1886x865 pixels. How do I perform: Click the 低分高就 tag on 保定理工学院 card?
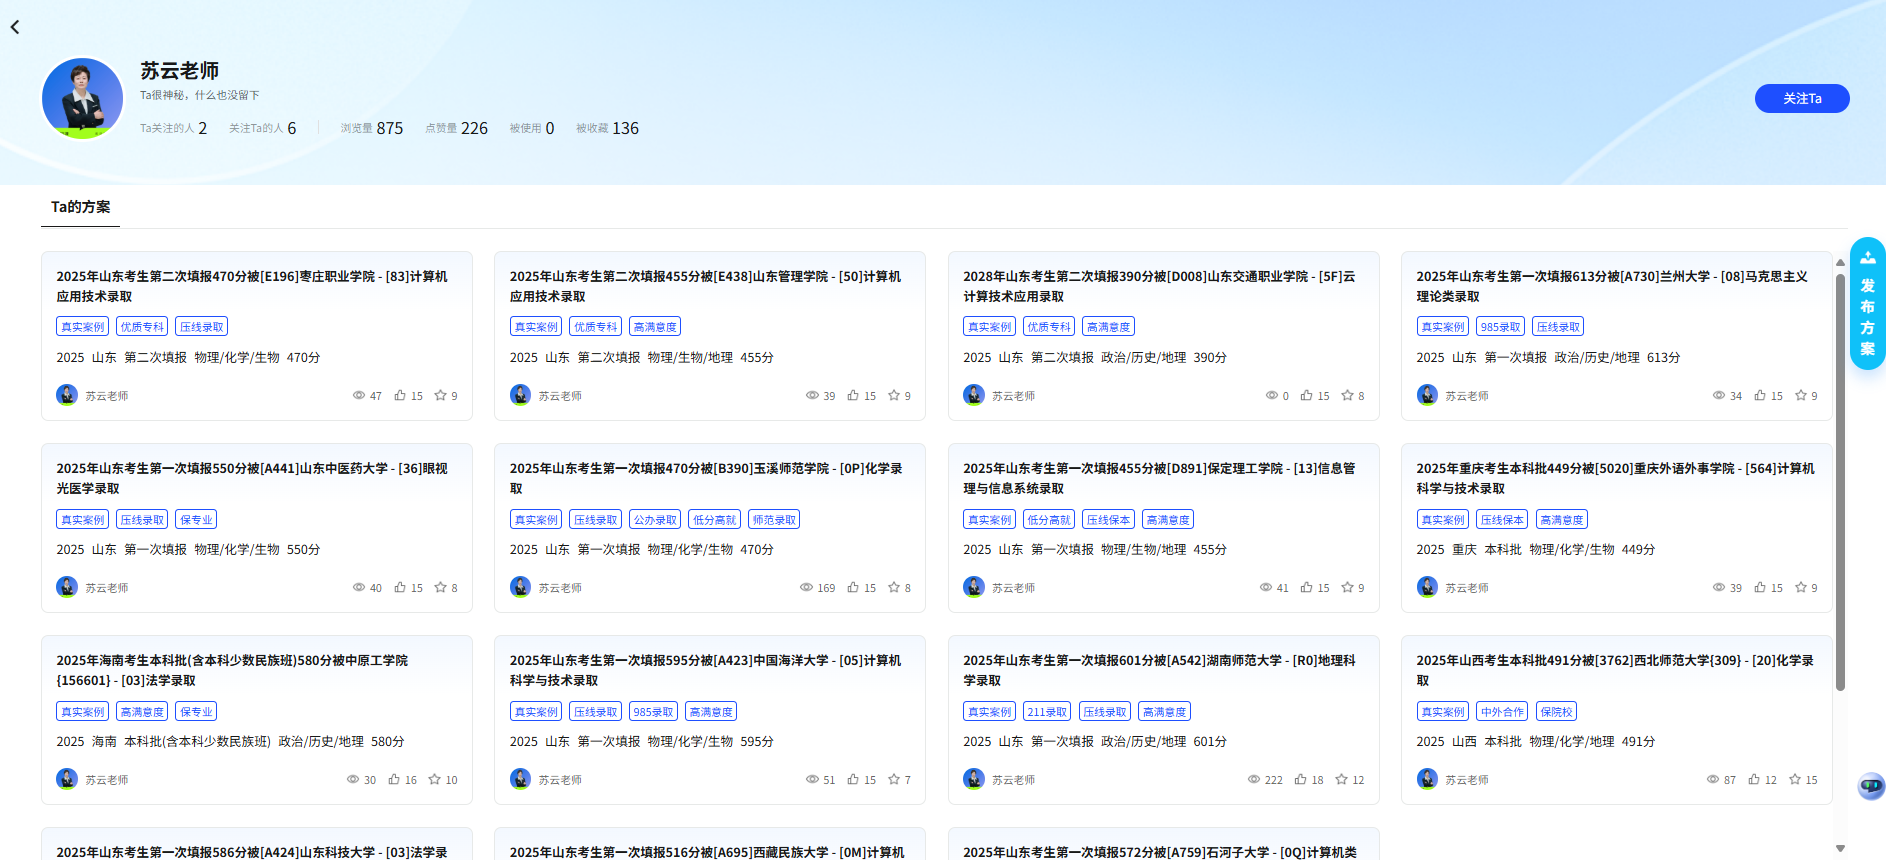click(1049, 520)
